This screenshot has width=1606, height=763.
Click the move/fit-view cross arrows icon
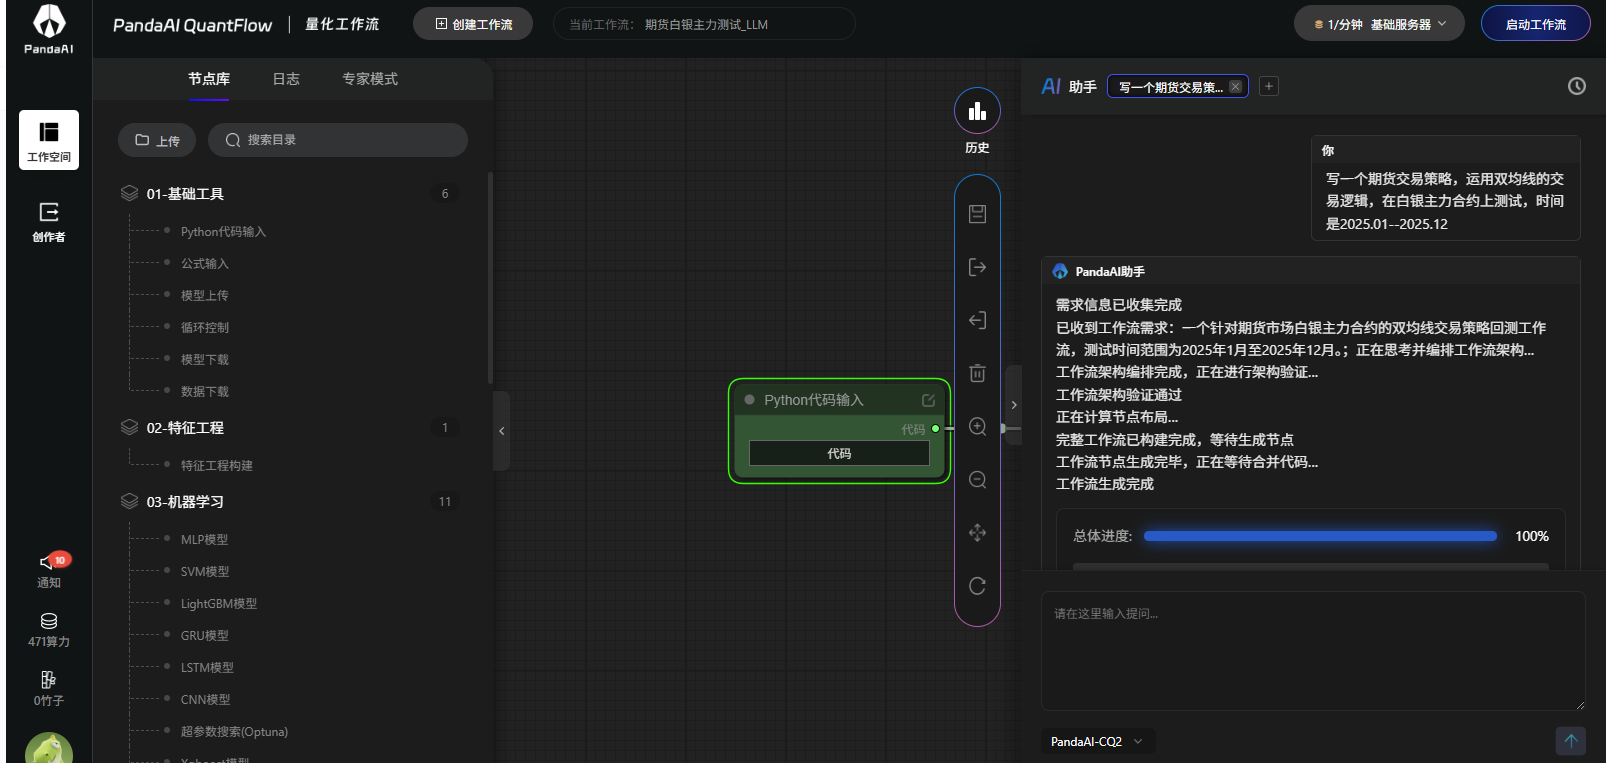[978, 533]
